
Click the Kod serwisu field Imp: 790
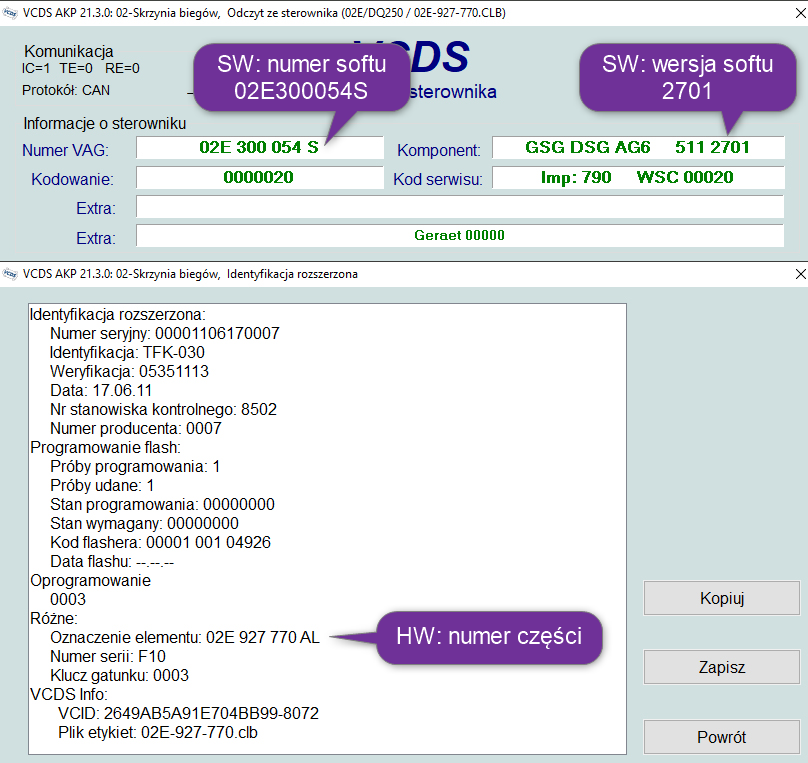(638, 178)
